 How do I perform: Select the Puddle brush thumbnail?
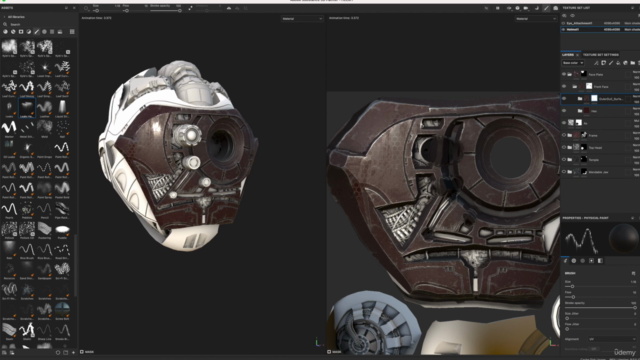[62, 229]
